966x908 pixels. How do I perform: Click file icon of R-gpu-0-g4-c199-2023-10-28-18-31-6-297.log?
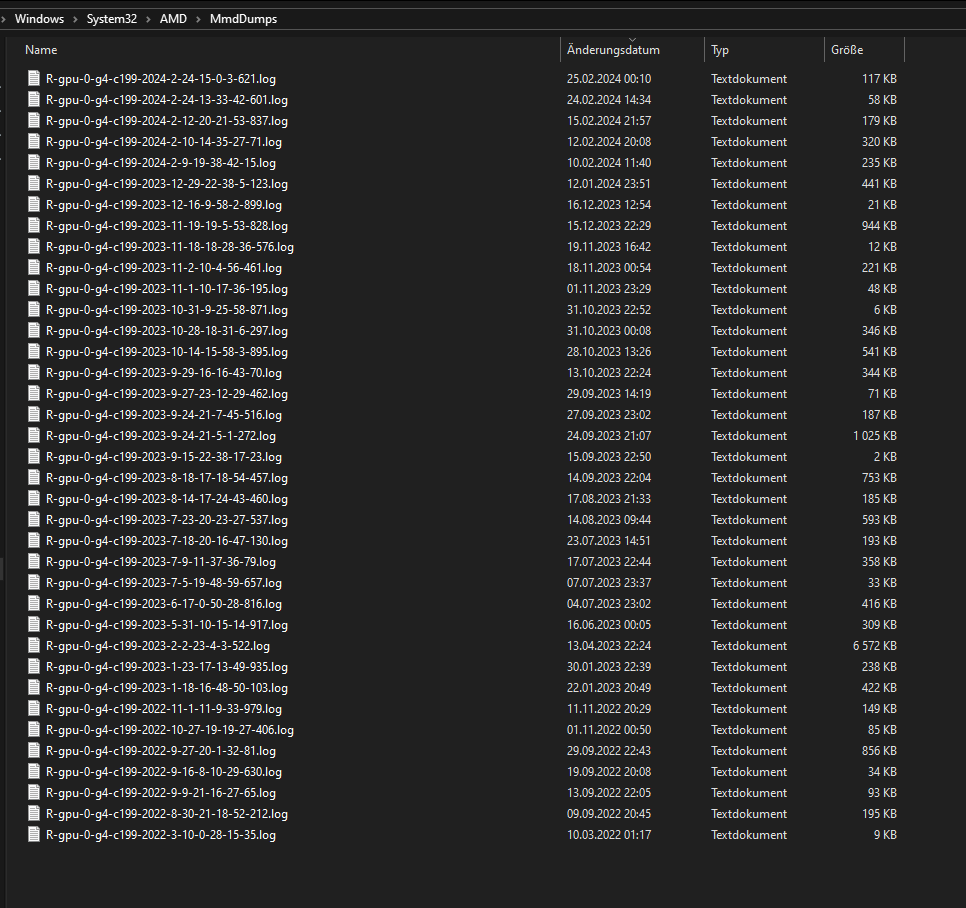click(x=34, y=330)
